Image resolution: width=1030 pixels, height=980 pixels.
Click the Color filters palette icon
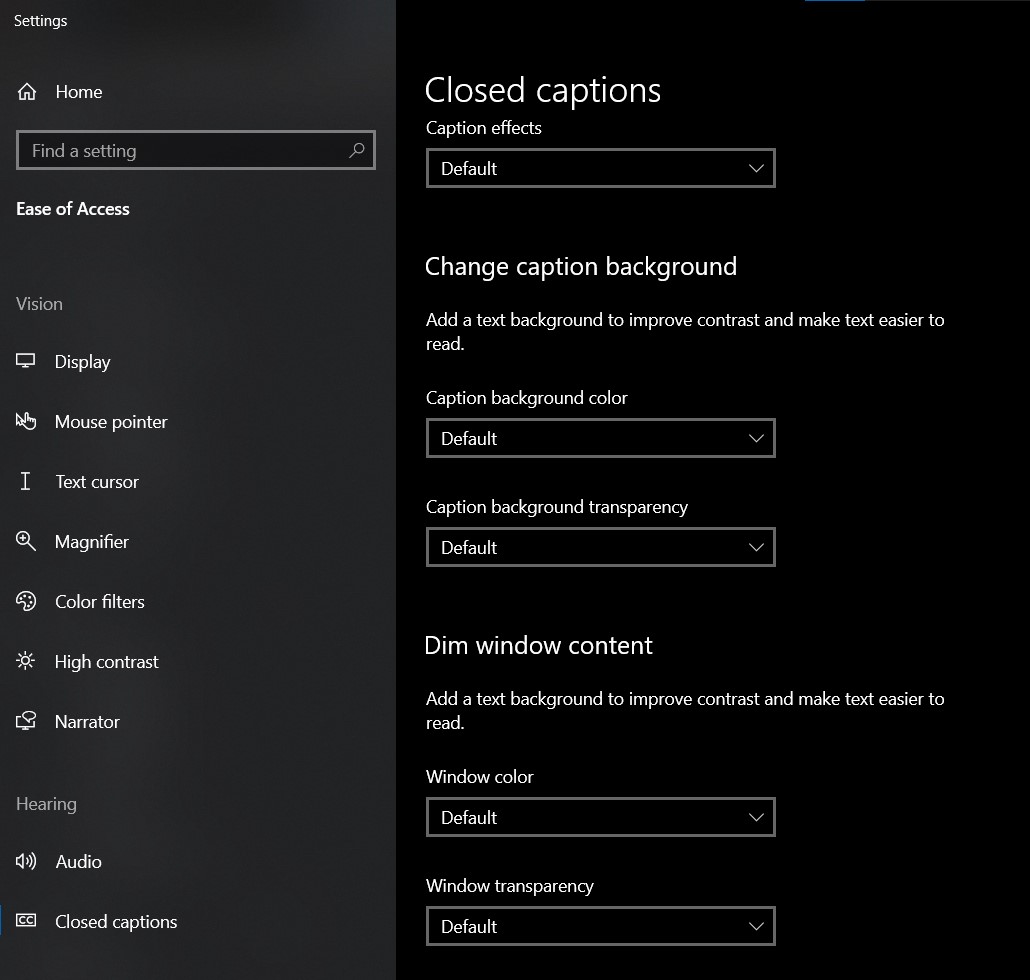point(26,601)
